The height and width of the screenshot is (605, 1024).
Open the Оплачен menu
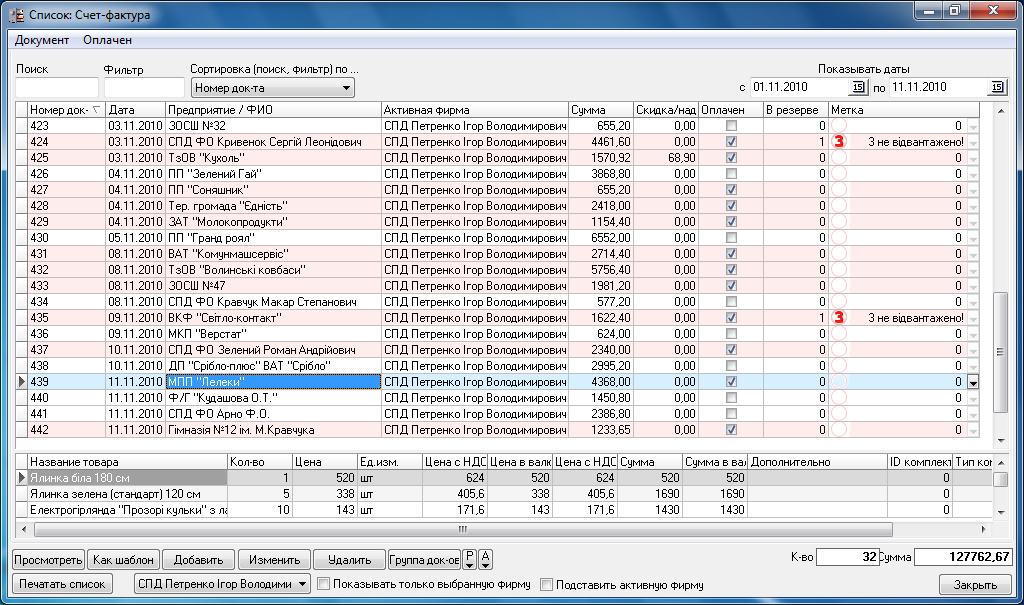[x=107, y=40]
